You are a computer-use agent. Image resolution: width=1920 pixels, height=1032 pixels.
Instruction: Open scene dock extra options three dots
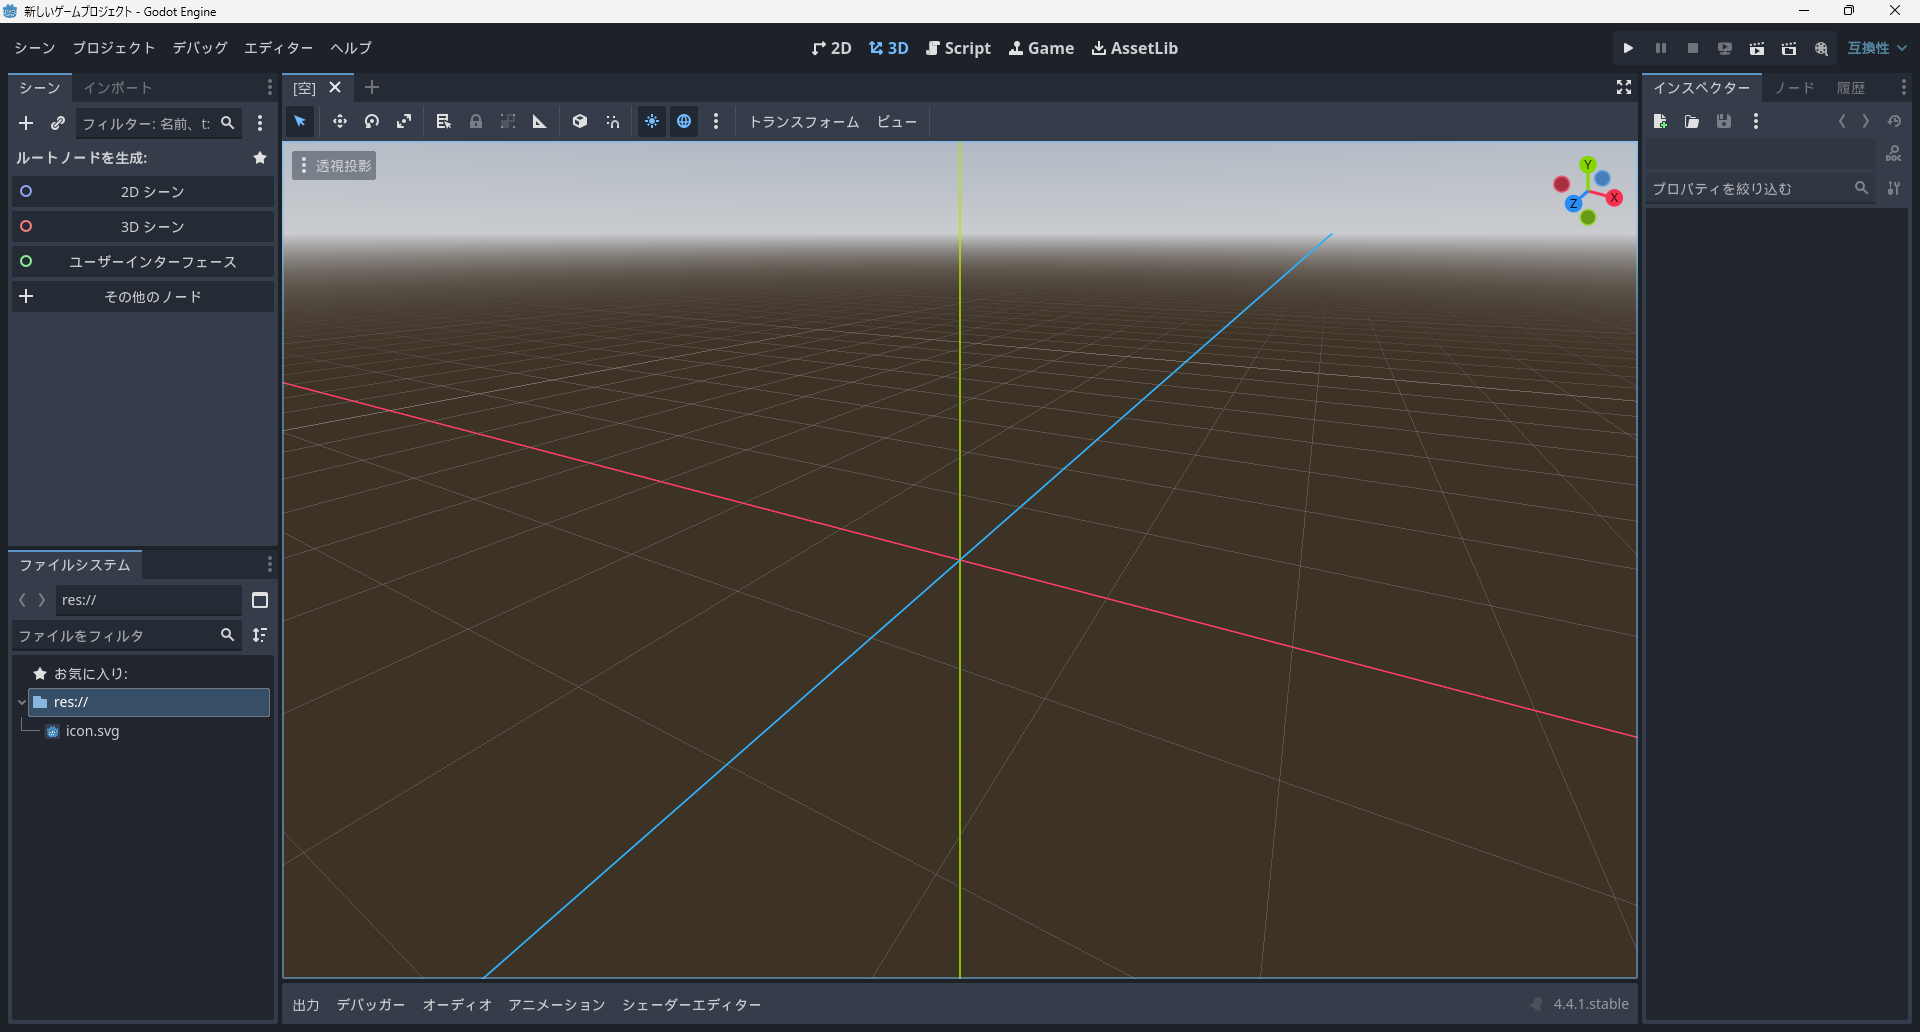(x=260, y=123)
